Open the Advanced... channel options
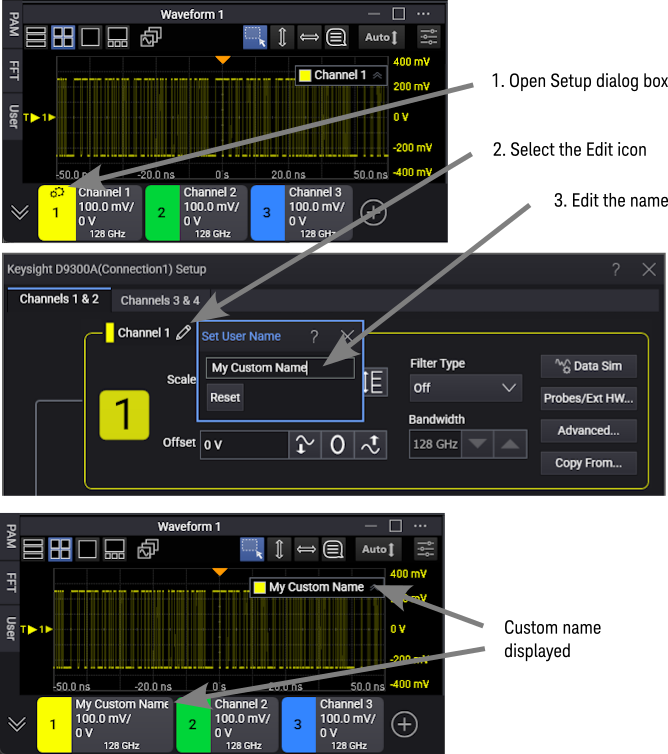This screenshot has width=668, height=754. [588, 430]
